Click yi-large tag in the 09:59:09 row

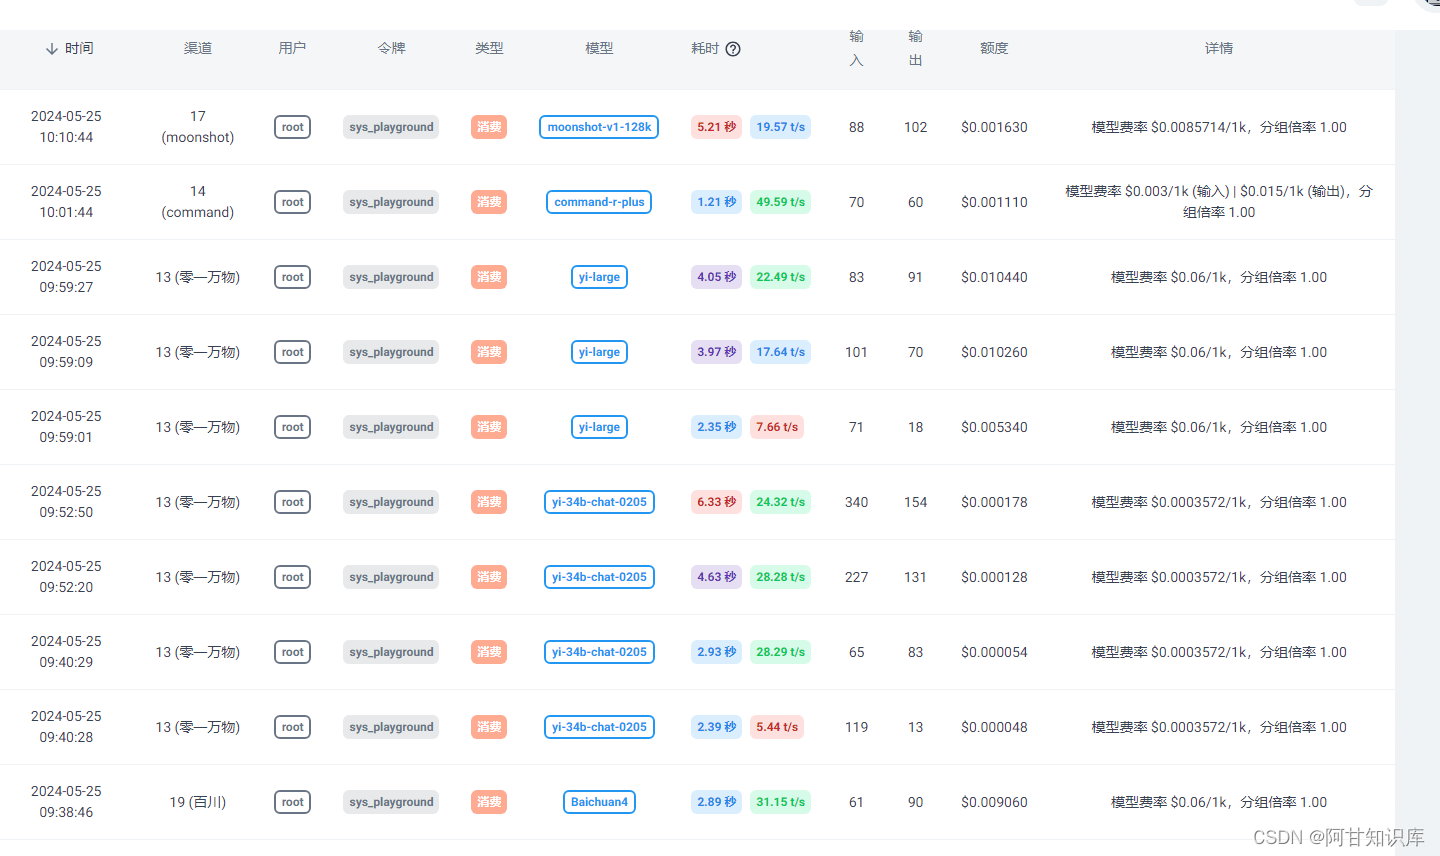point(599,352)
